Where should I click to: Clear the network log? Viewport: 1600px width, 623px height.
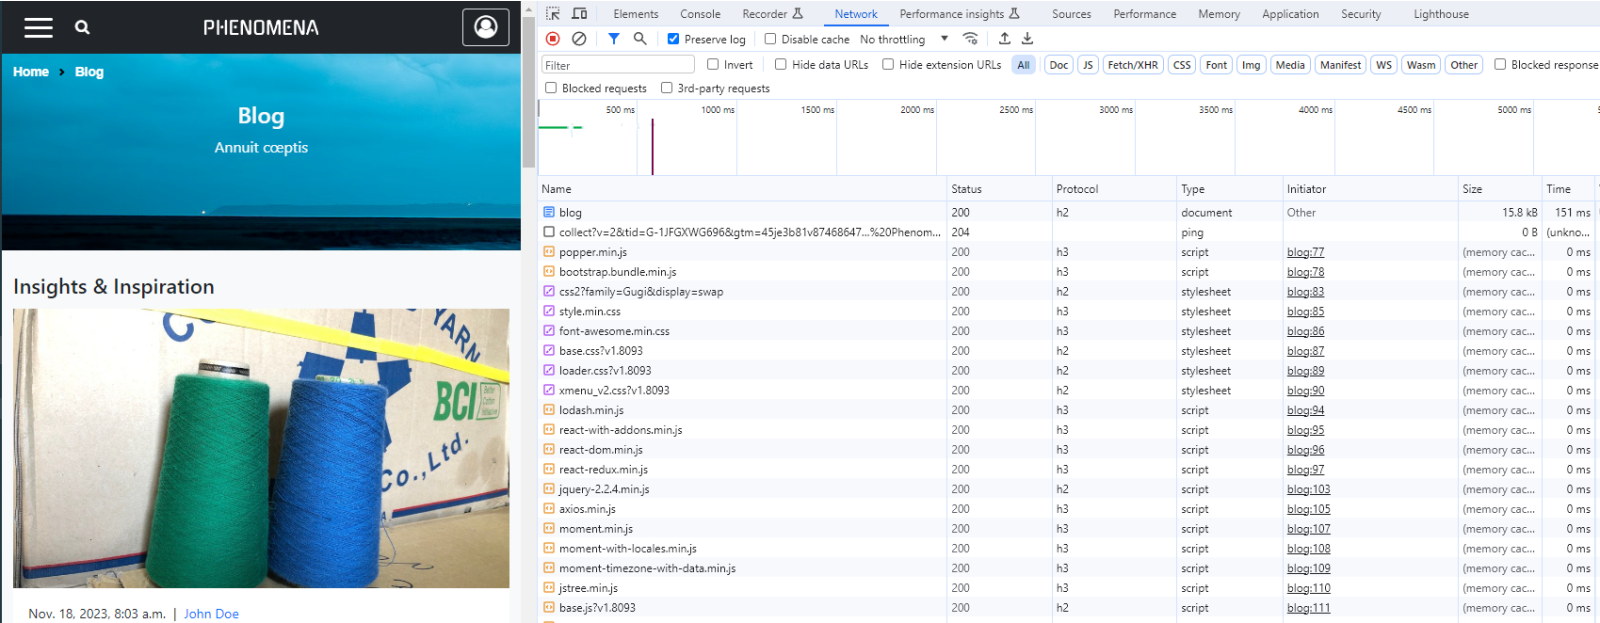tap(579, 39)
